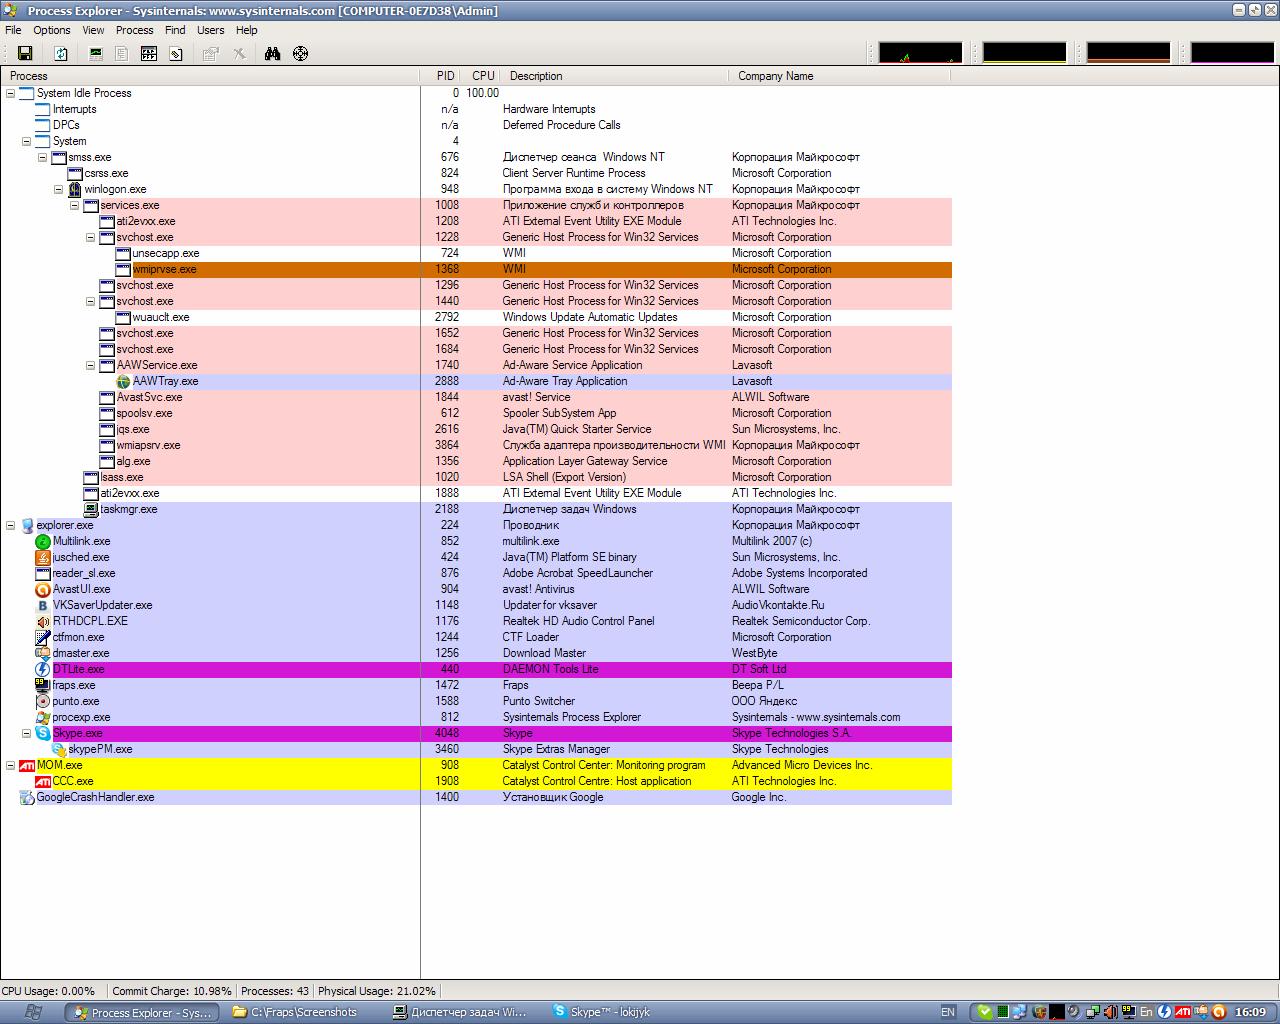Collapse the AAWService.exe tree node
The width and height of the screenshot is (1280, 1024).
coord(91,365)
